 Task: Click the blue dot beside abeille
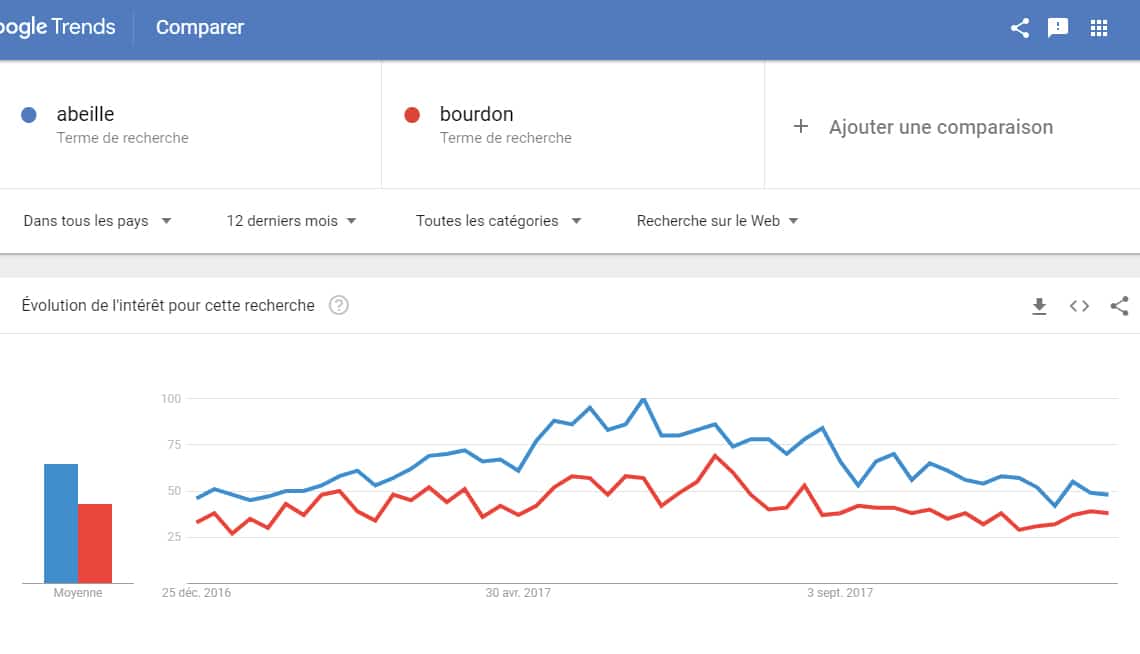[29, 115]
